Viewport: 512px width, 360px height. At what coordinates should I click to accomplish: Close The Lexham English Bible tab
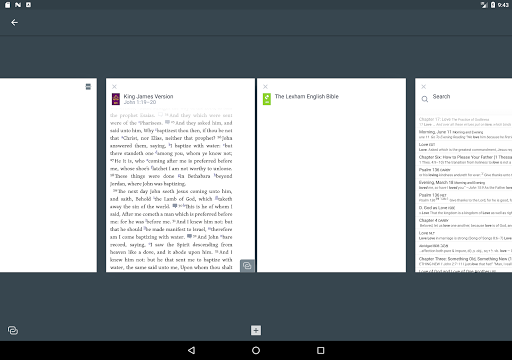tap(265, 87)
